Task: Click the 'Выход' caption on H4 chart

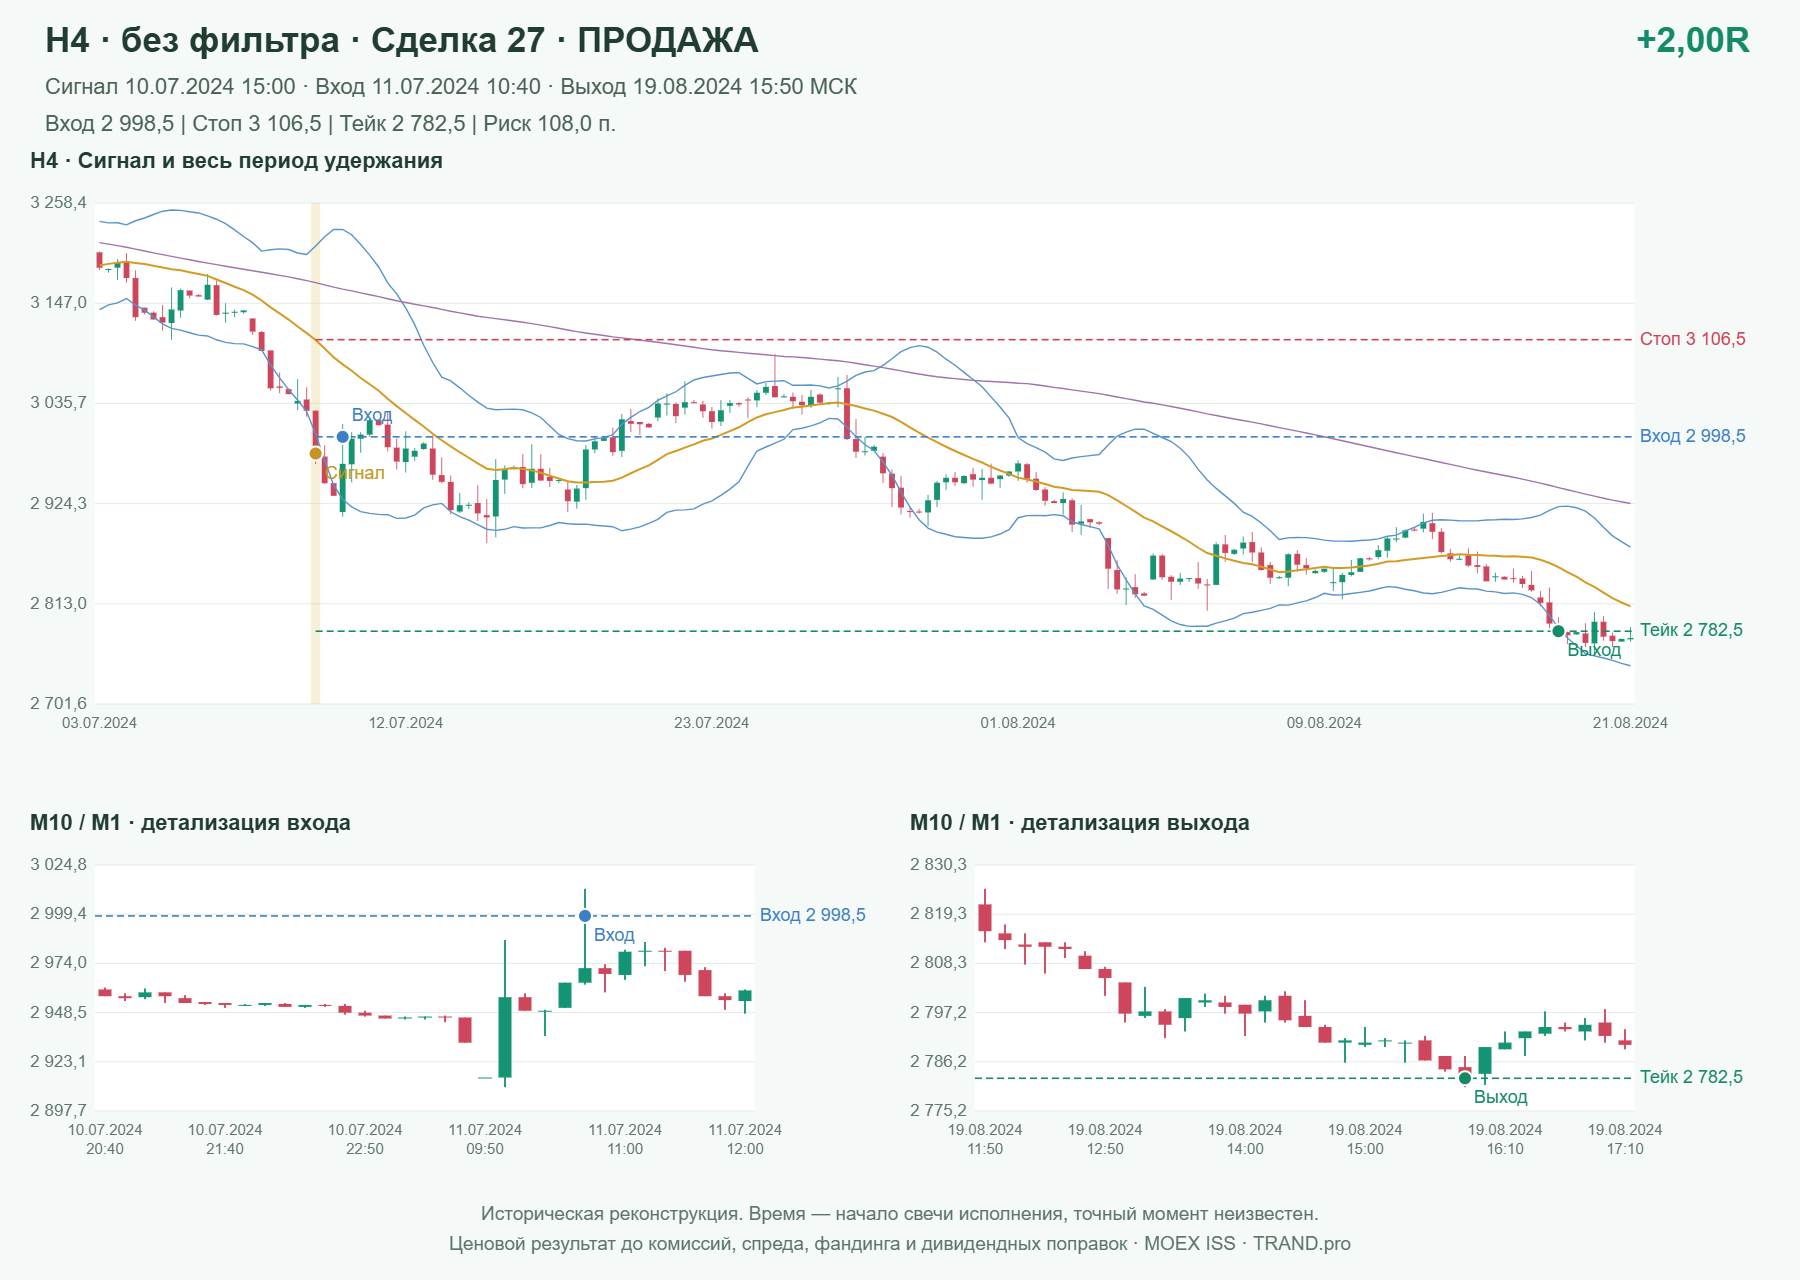Action: tap(1594, 650)
